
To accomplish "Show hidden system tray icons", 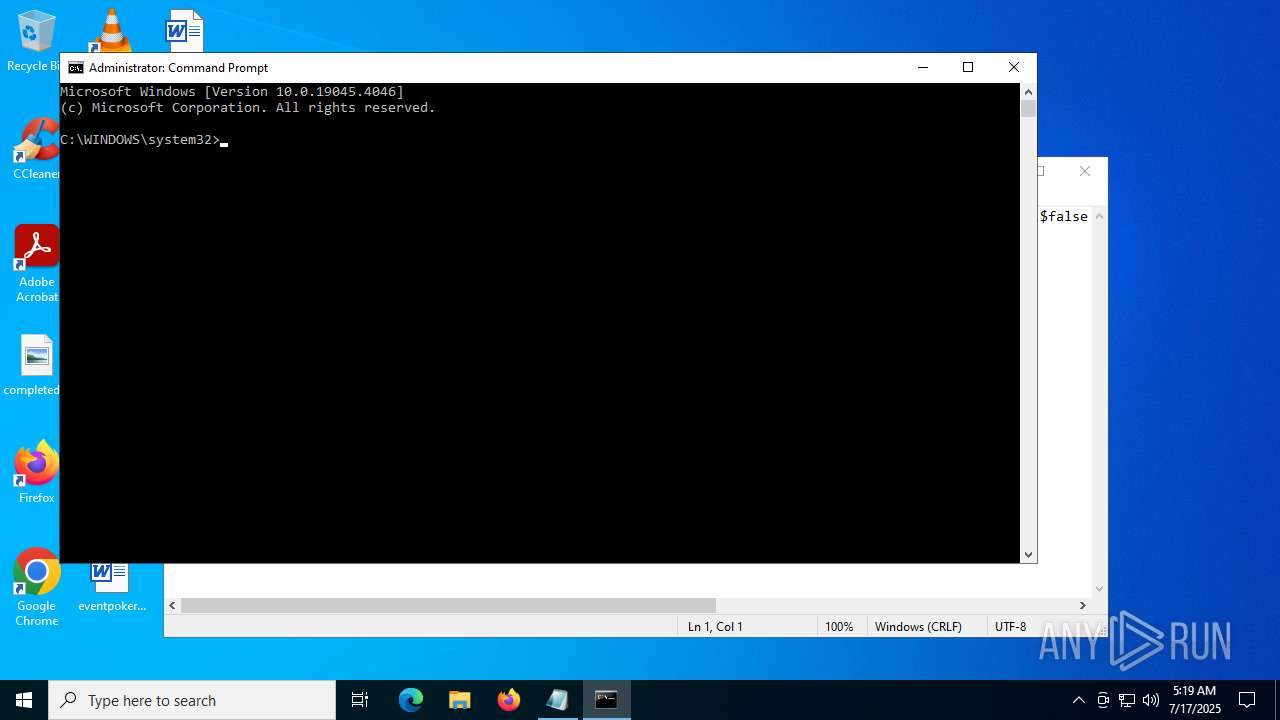I will click(x=1078, y=700).
